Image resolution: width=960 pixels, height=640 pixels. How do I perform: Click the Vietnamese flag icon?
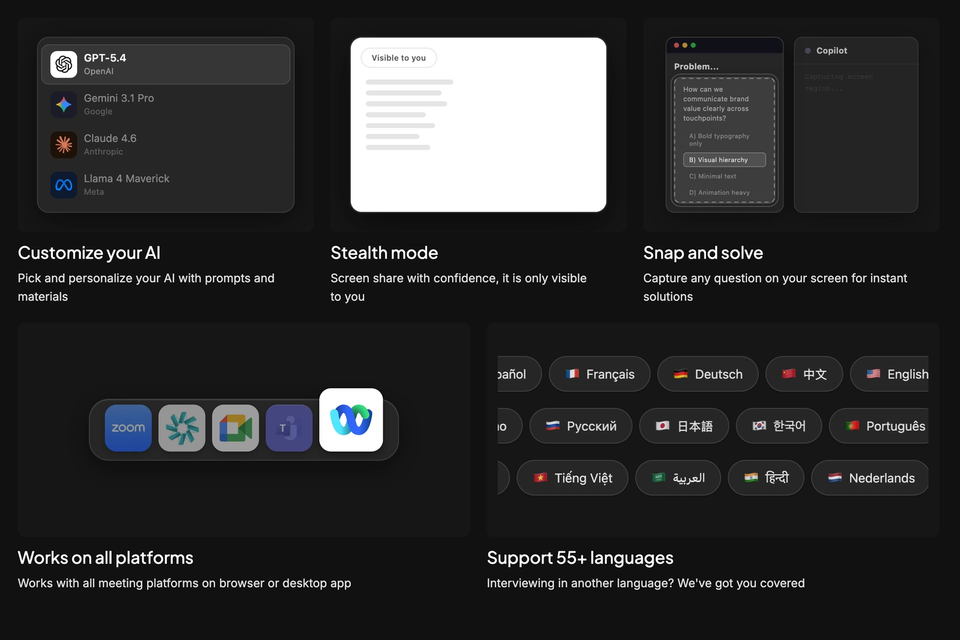click(x=540, y=478)
